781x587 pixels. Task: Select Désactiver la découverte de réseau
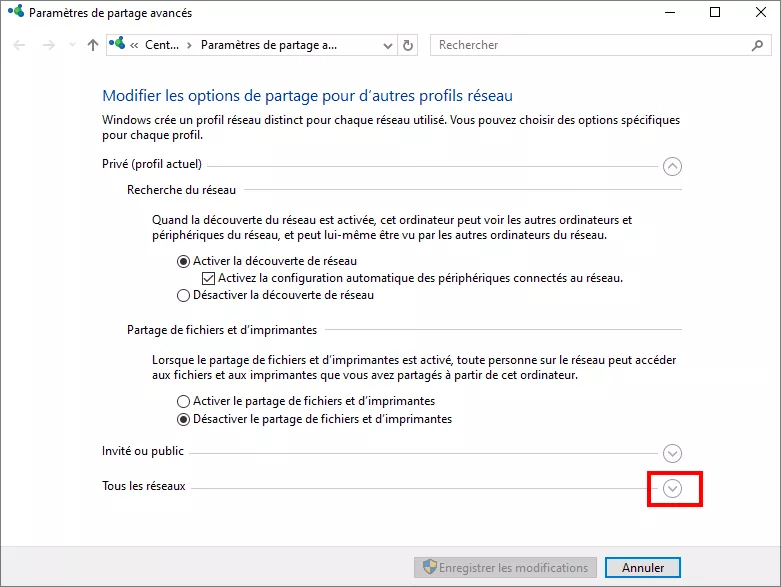point(183,295)
